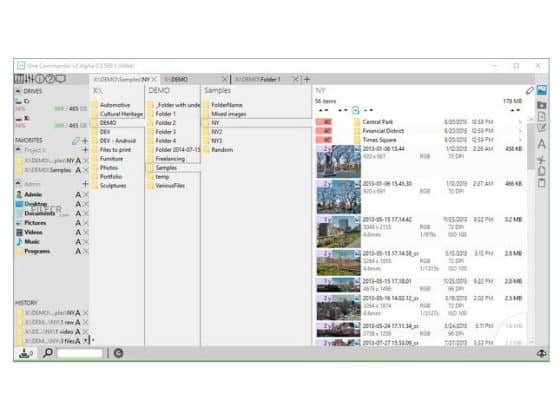Add a favorite using plus beside FAVORITES
The width and height of the screenshot is (560, 420).
(85, 141)
